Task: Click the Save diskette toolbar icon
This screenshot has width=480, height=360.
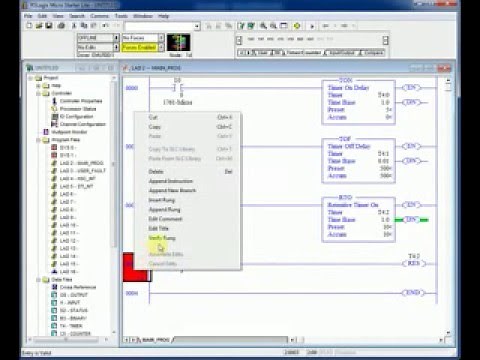Action: coord(49,26)
